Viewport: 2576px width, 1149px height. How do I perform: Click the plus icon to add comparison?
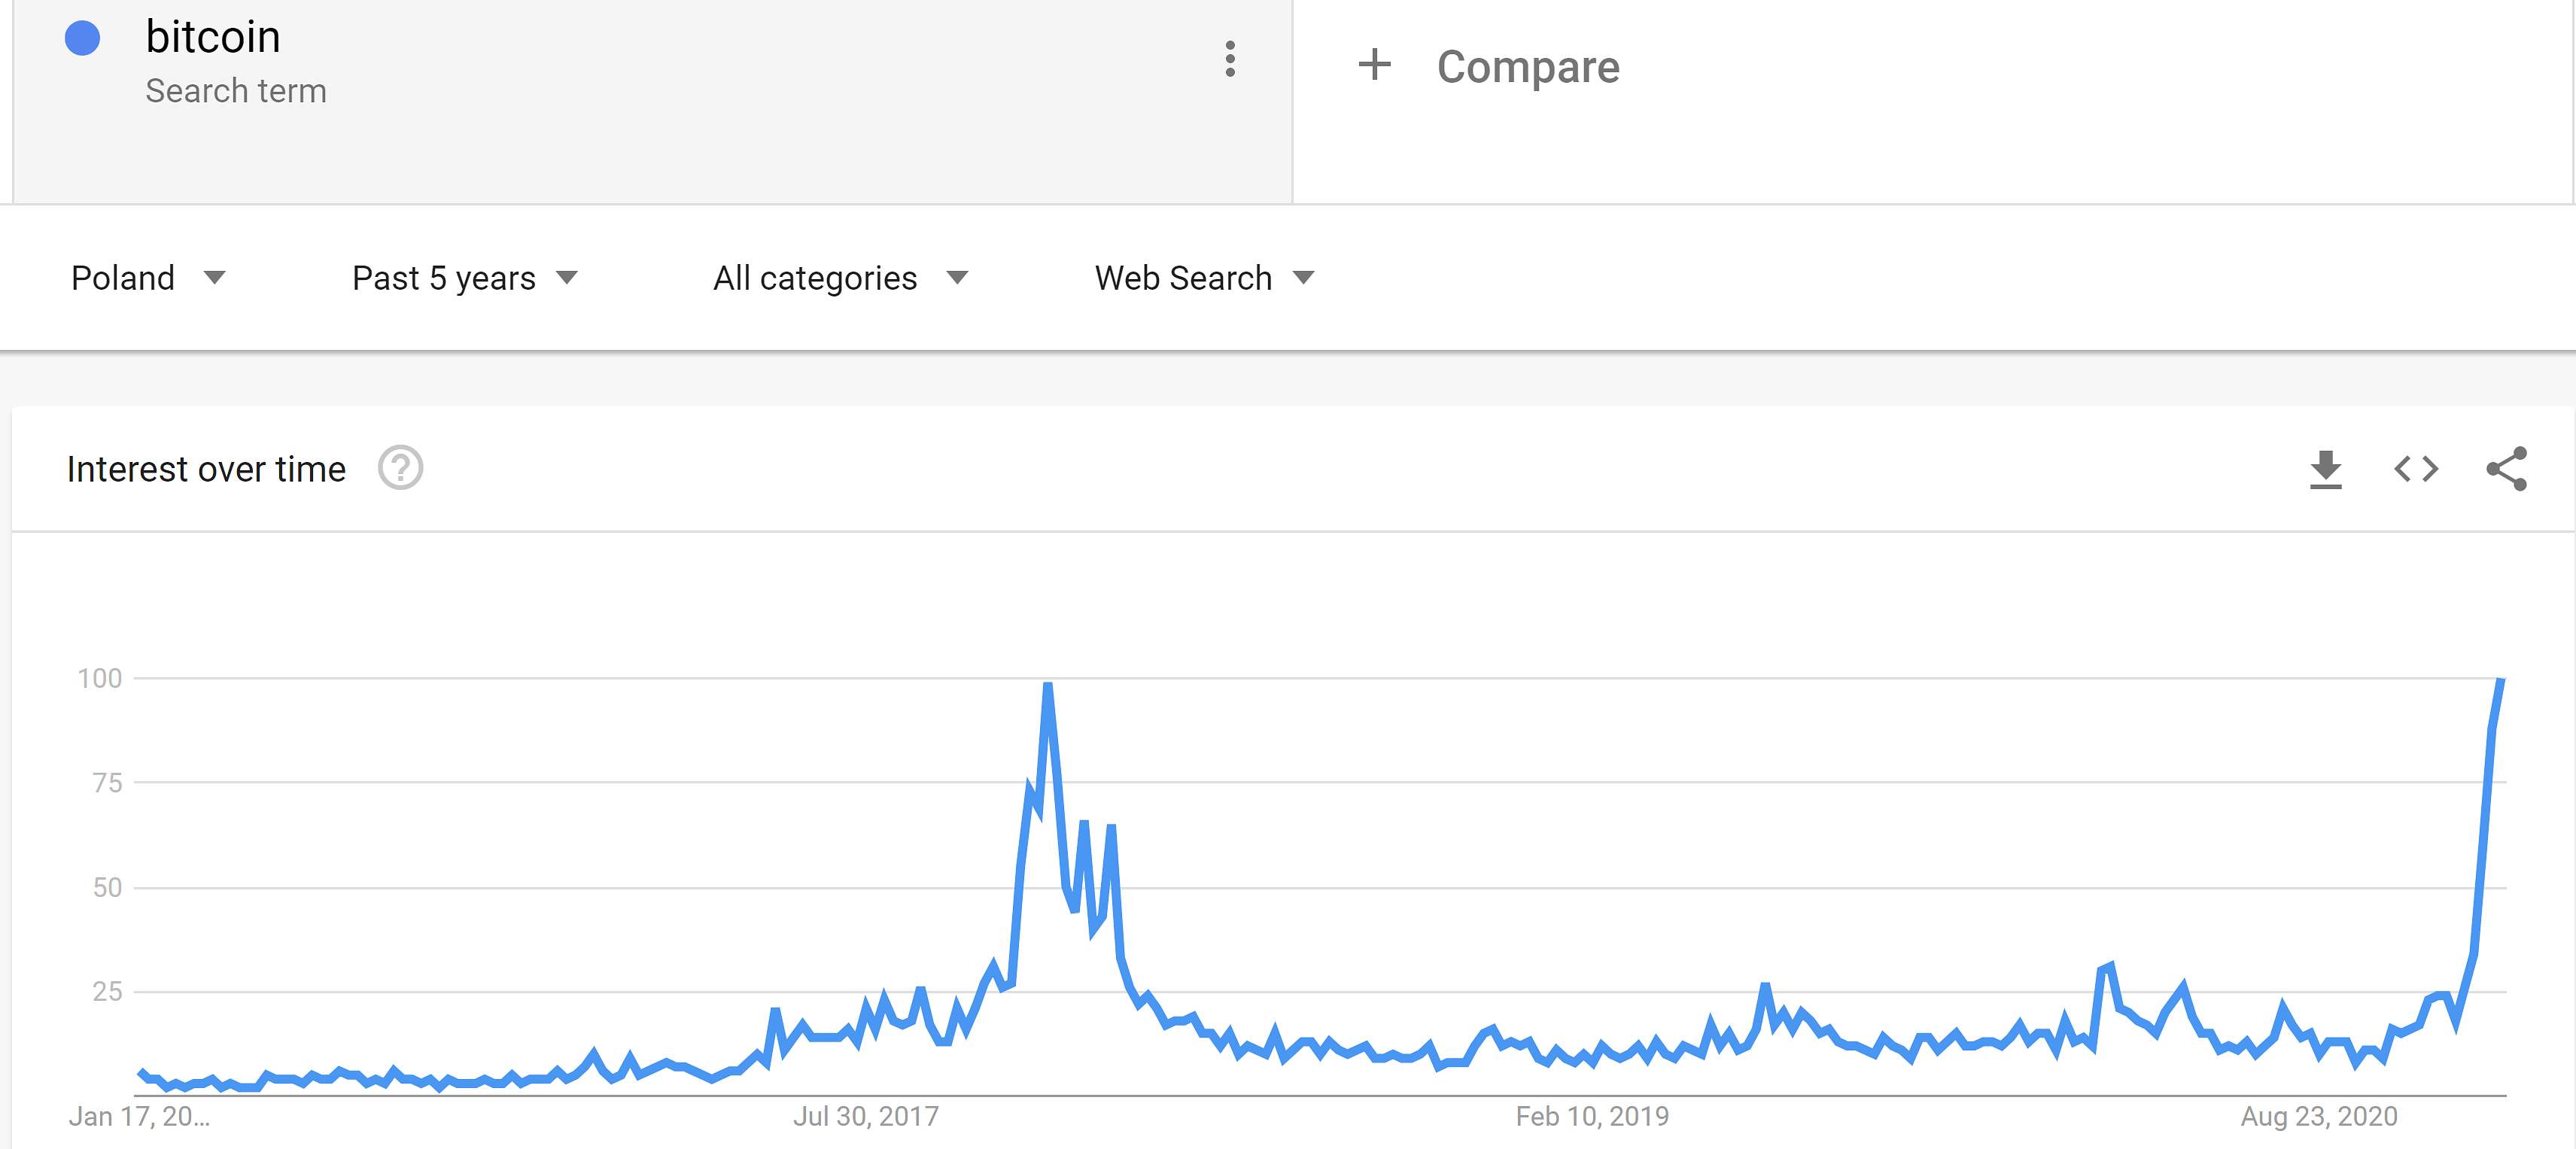pos(1375,65)
